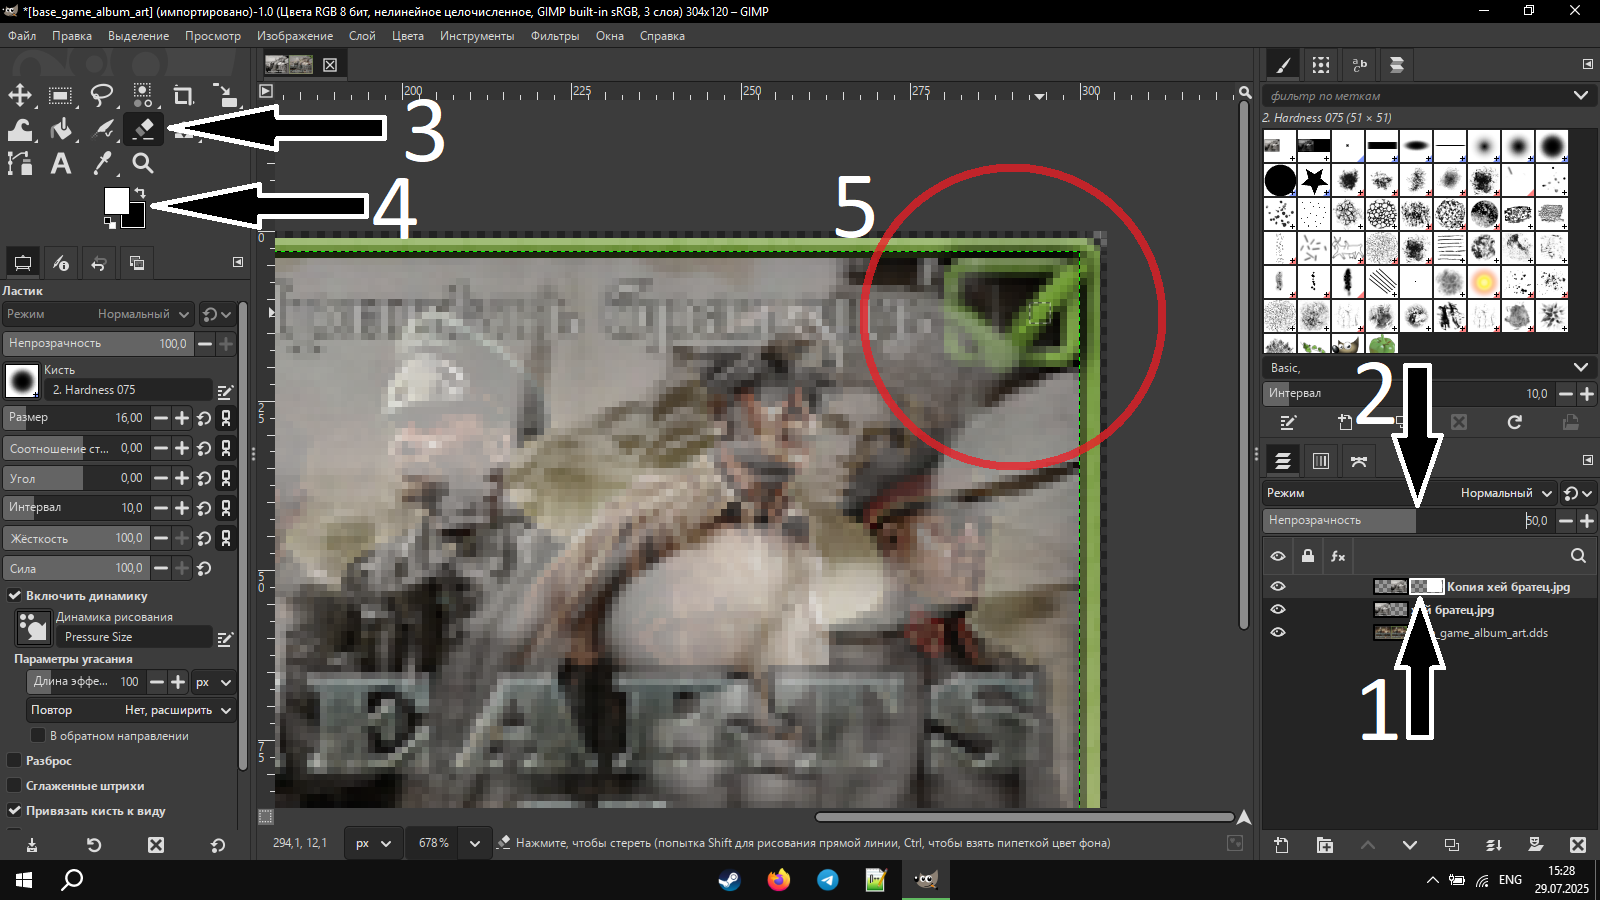This screenshot has width=1600, height=900.
Task: Select the Free Select lasso tool
Action: pos(102,95)
